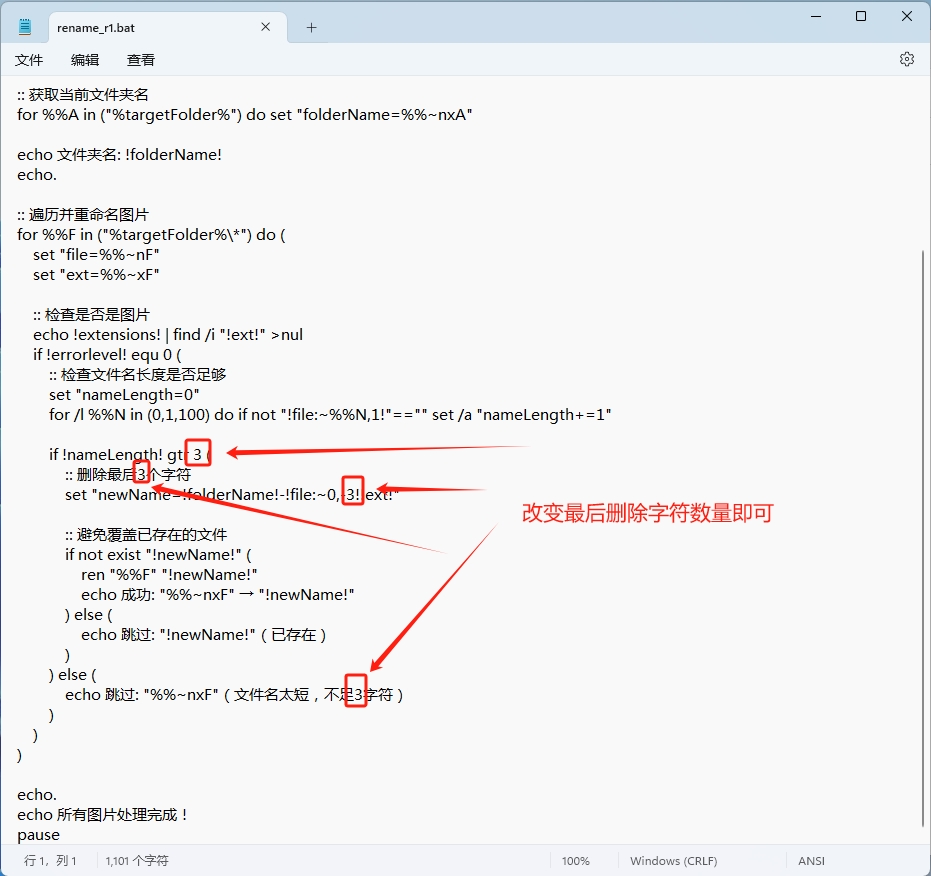Open the 文件 menu
This screenshot has width=931, height=876.
[28, 60]
